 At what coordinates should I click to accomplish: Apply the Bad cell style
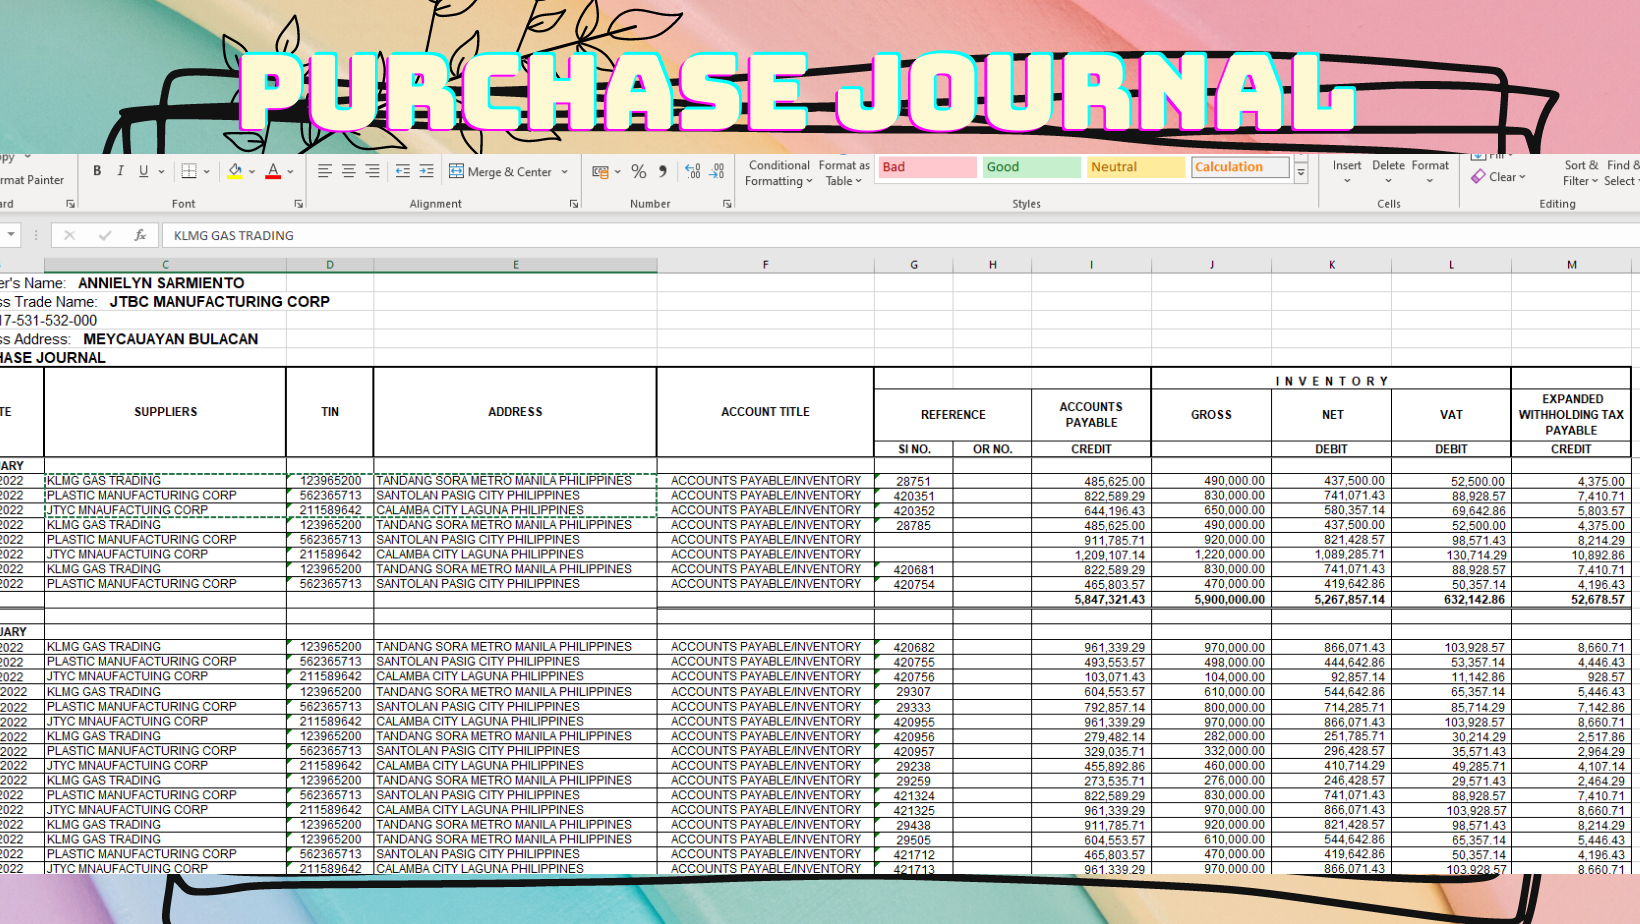927,167
